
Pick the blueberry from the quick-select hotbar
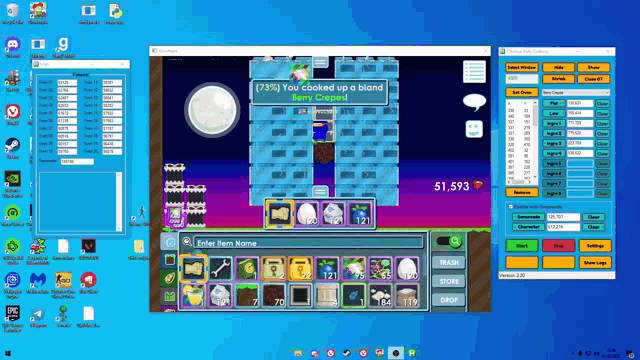360,213
